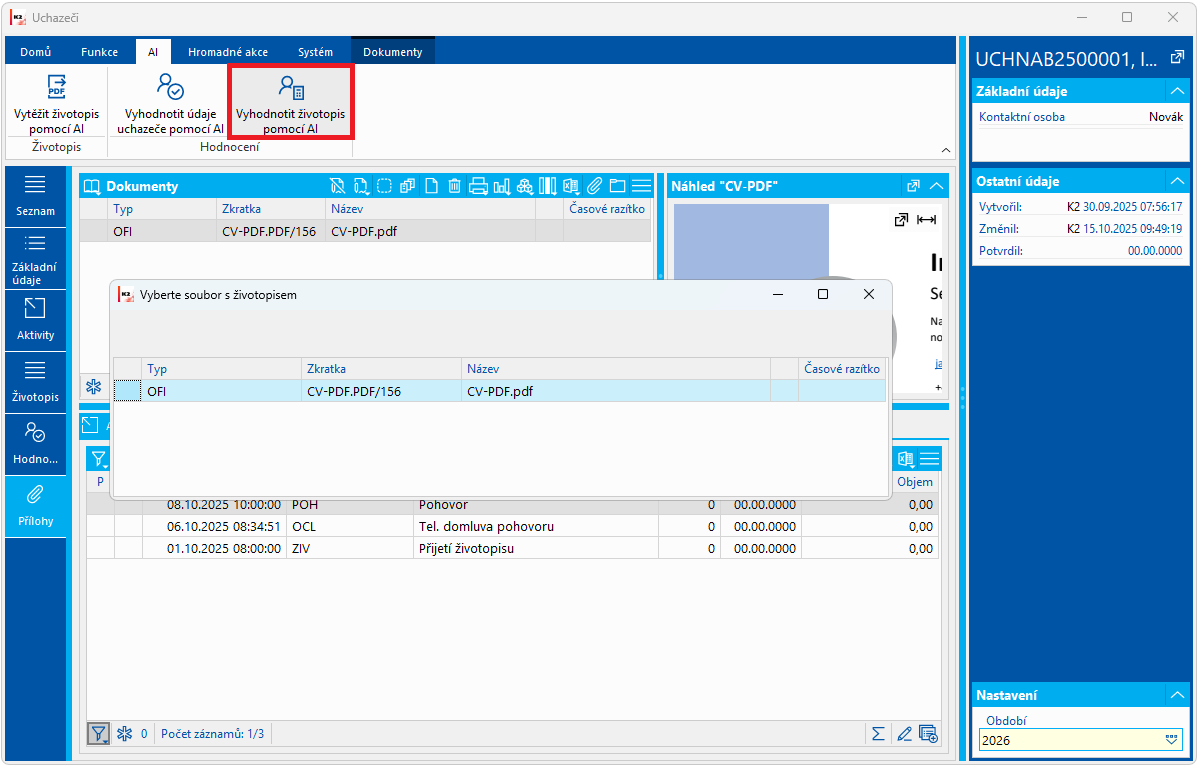This screenshot has height=767, width=1198.
Task: Toggle fit-width icon in CV-PDF preview
Action: (x=927, y=220)
